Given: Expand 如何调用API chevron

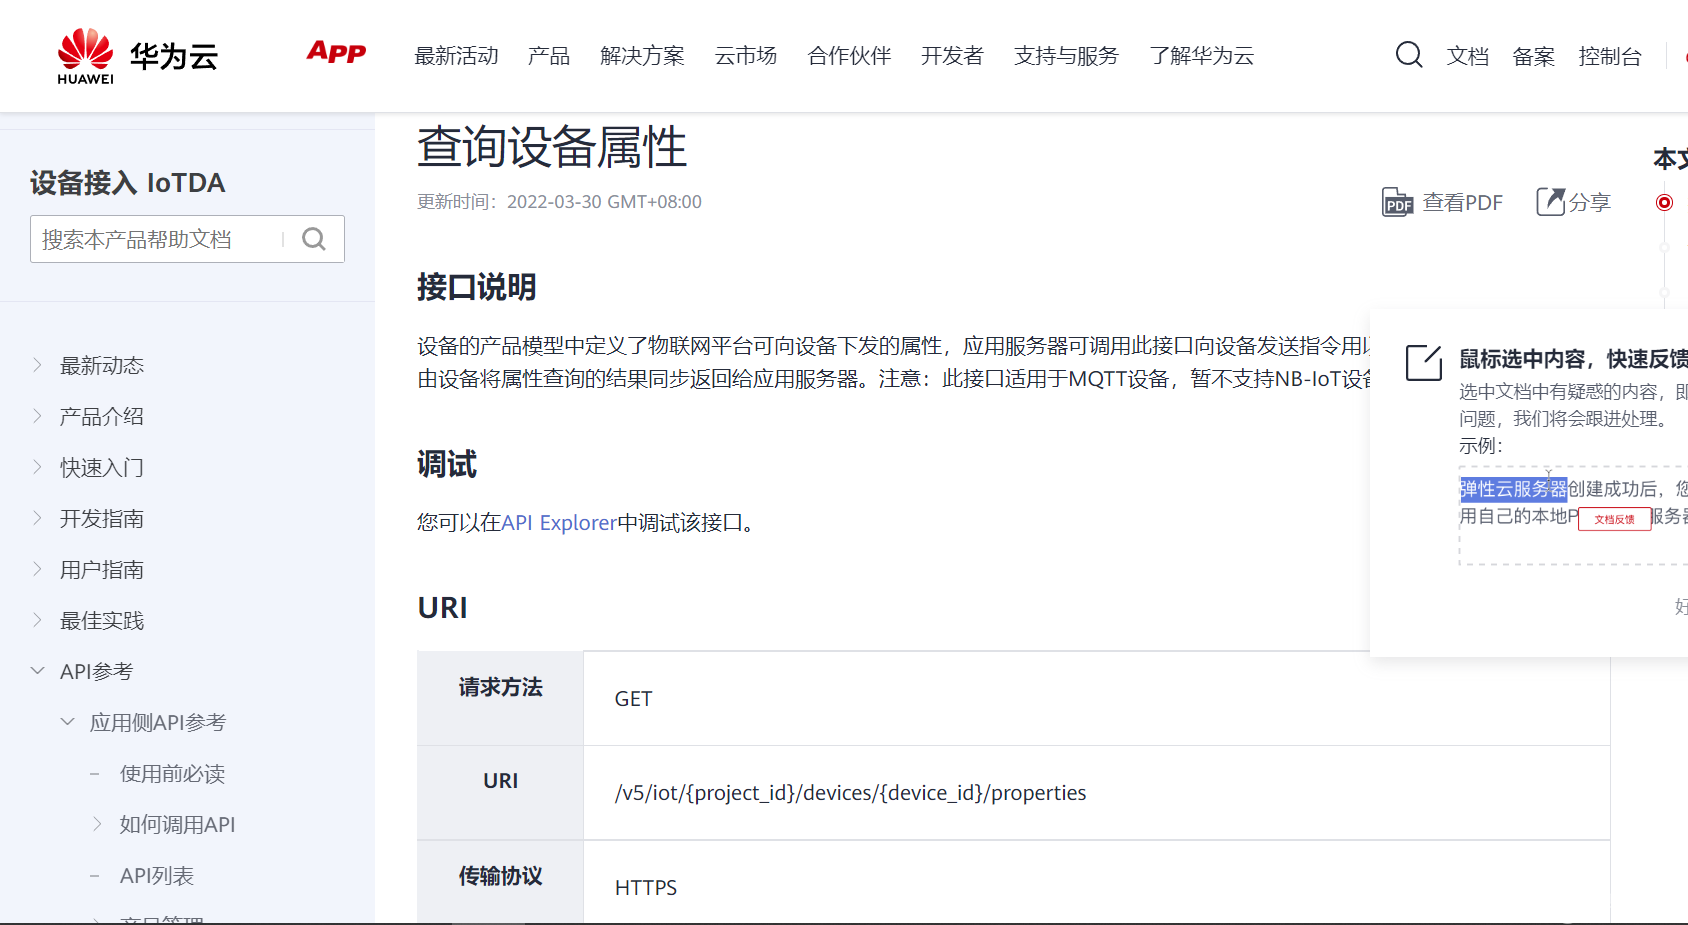Looking at the screenshot, I should (97, 824).
